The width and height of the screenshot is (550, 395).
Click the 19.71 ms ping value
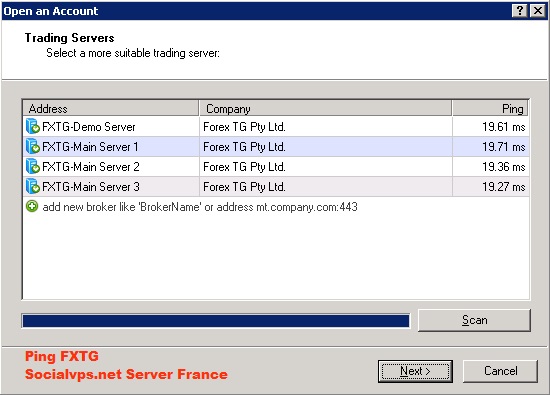pyautogui.click(x=503, y=147)
